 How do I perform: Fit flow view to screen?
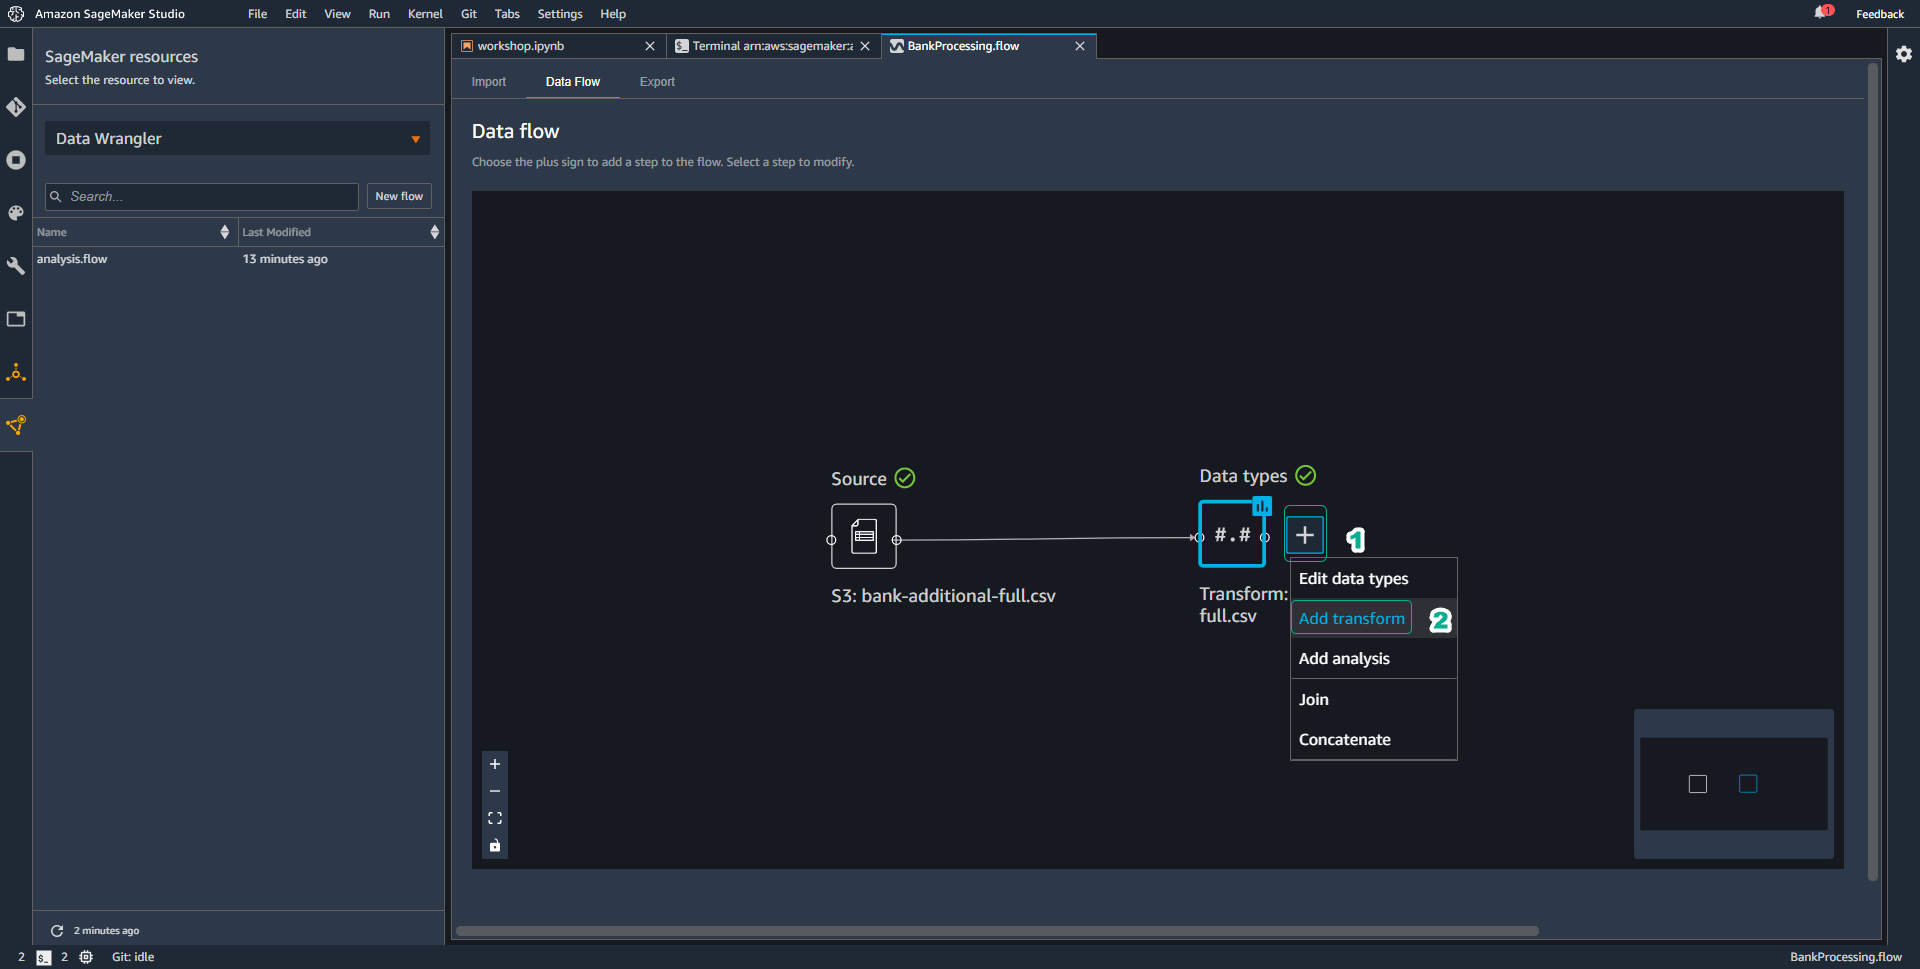[495, 818]
